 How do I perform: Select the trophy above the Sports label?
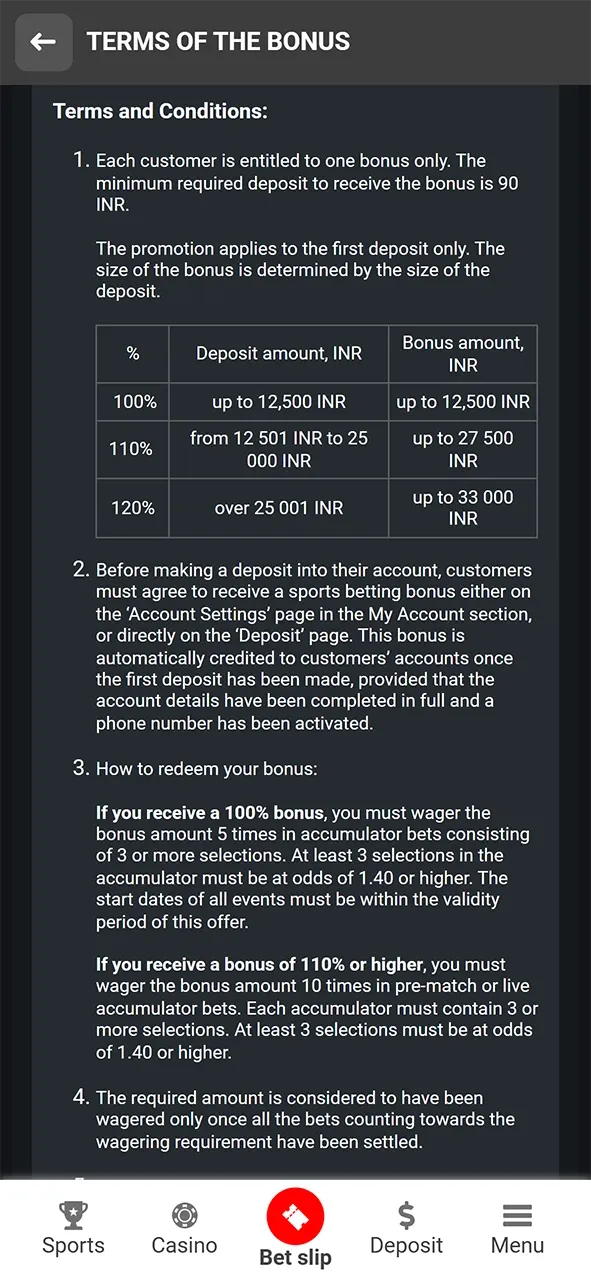(73, 1216)
